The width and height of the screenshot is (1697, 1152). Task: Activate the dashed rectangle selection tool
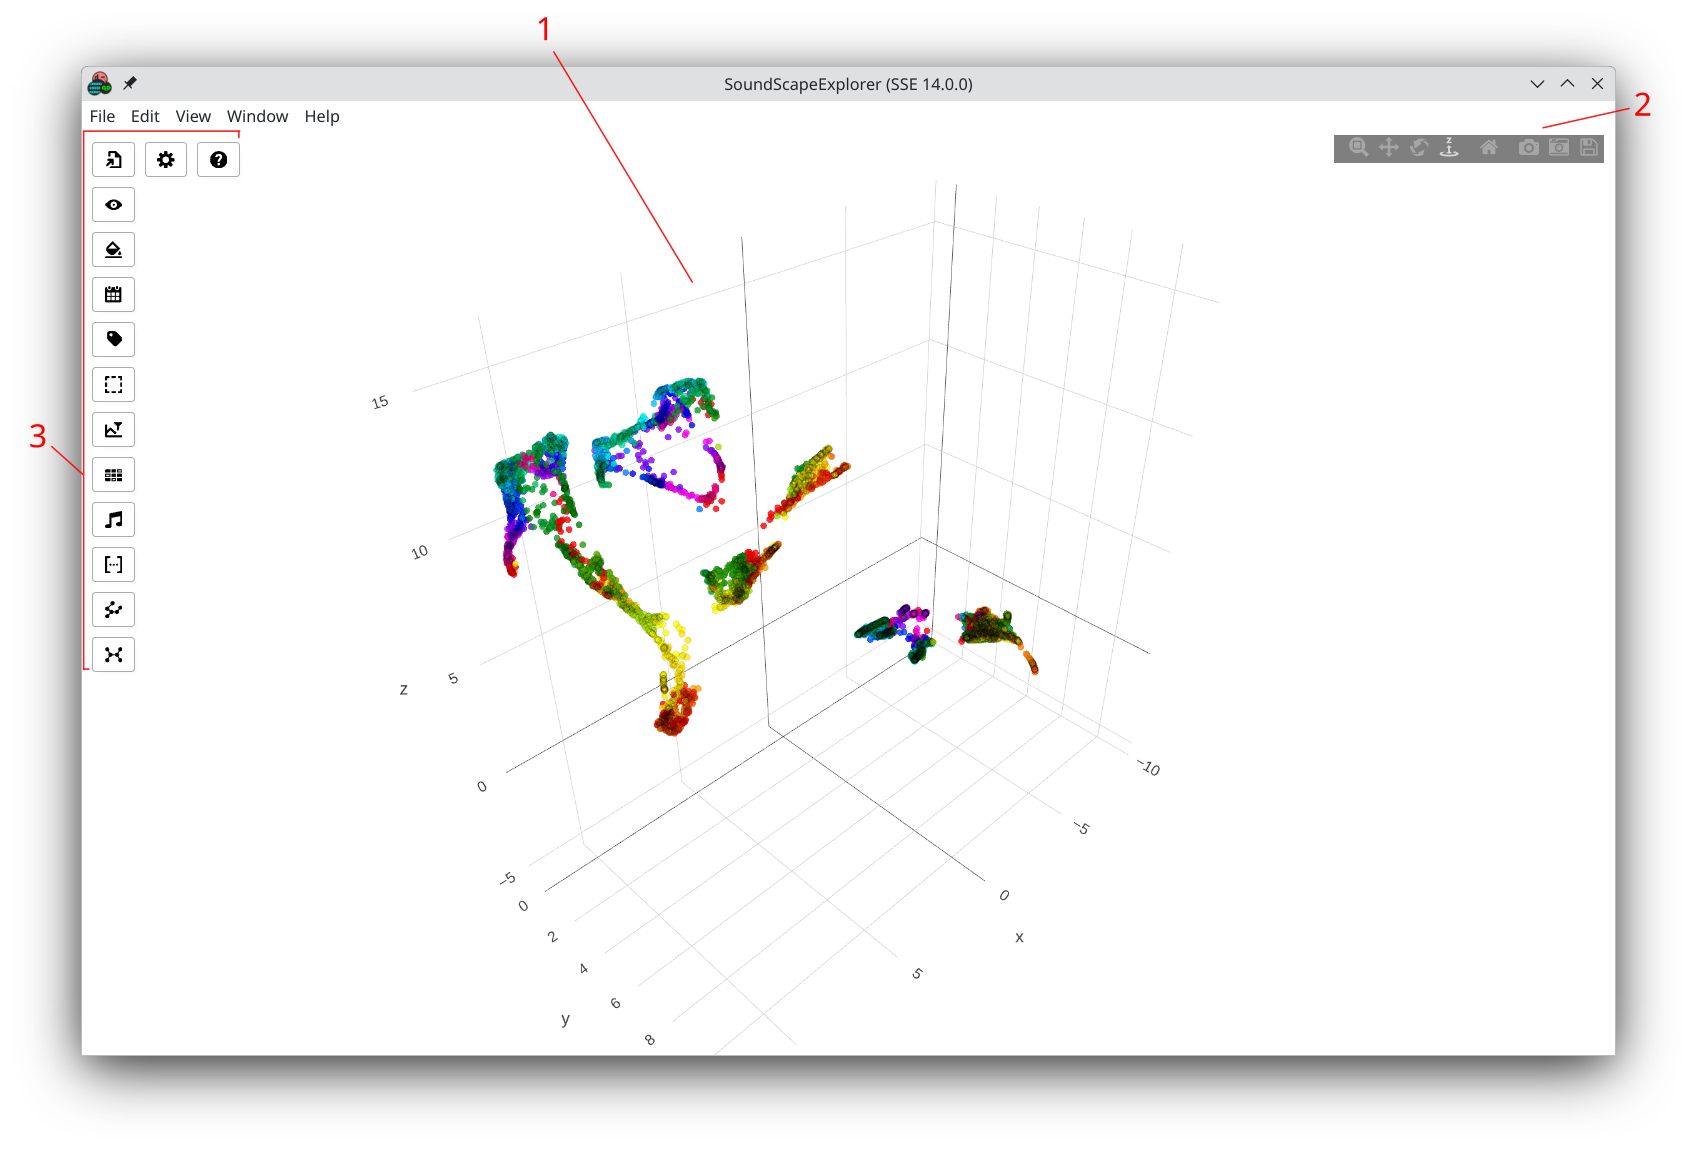pyautogui.click(x=114, y=385)
